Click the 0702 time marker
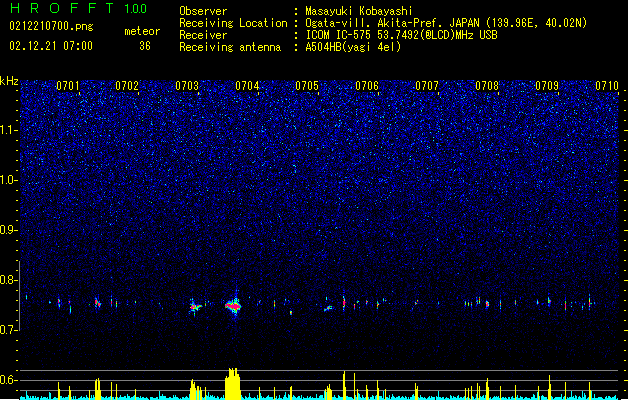629x400 pixels. click(x=127, y=86)
